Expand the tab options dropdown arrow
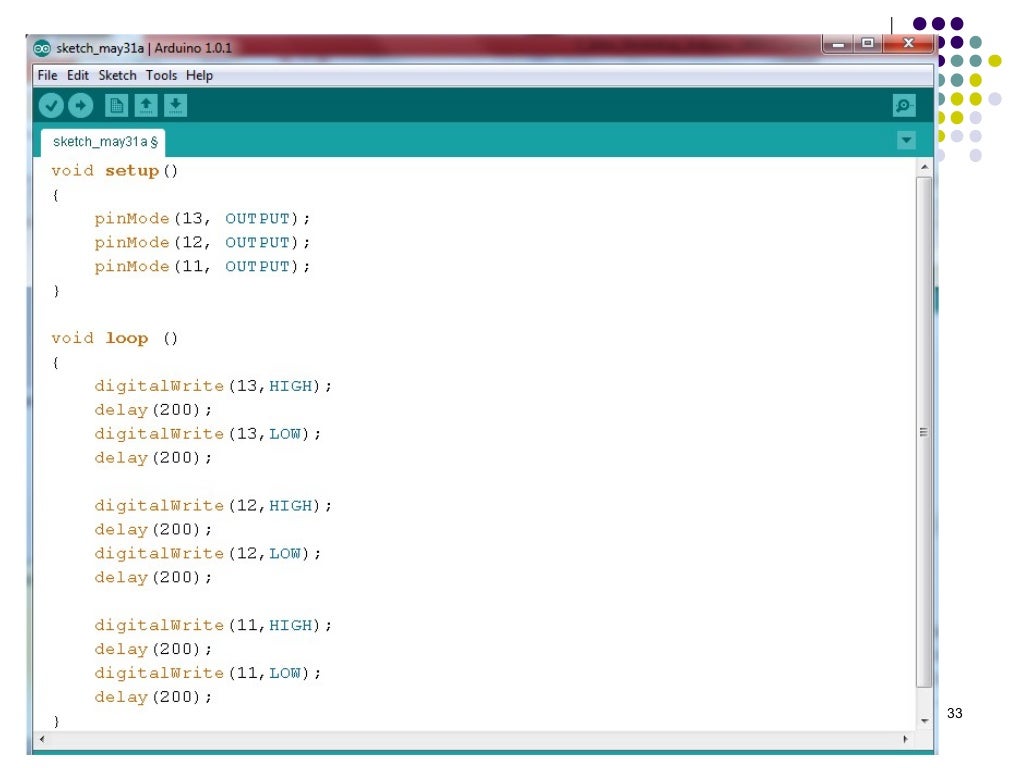The height and width of the screenshot is (768, 1024). (906, 141)
